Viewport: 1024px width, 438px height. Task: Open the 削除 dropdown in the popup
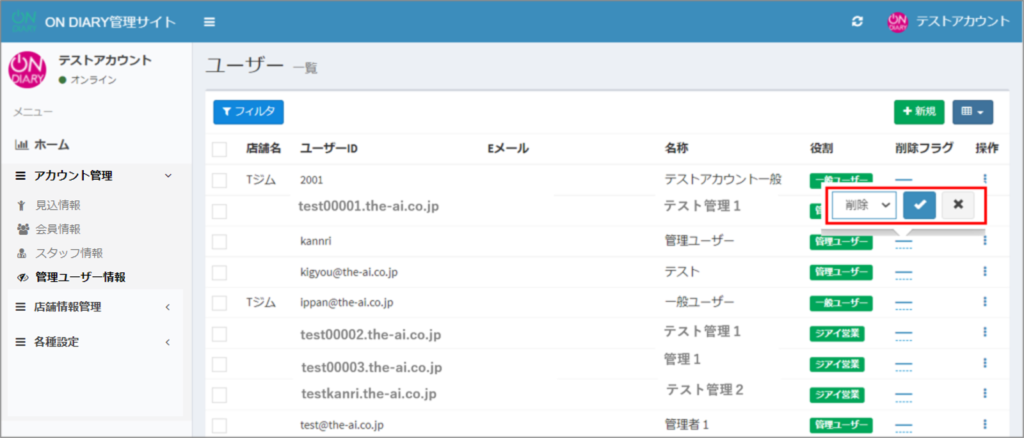(x=863, y=204)
